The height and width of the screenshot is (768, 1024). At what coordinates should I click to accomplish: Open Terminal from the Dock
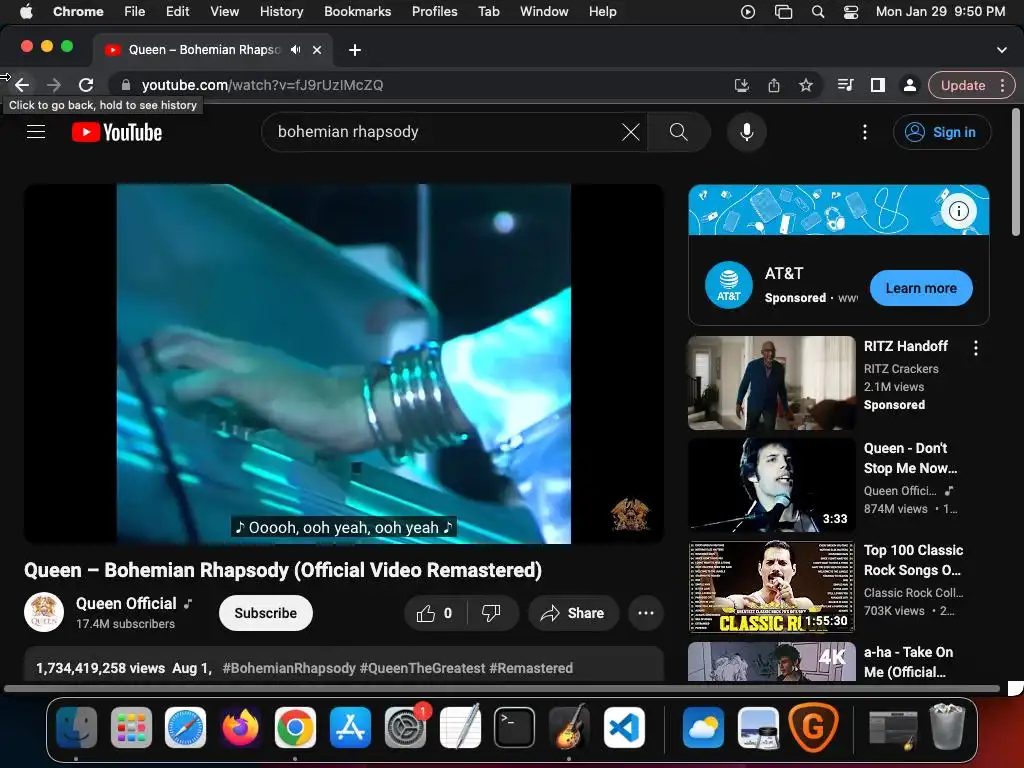514,727
